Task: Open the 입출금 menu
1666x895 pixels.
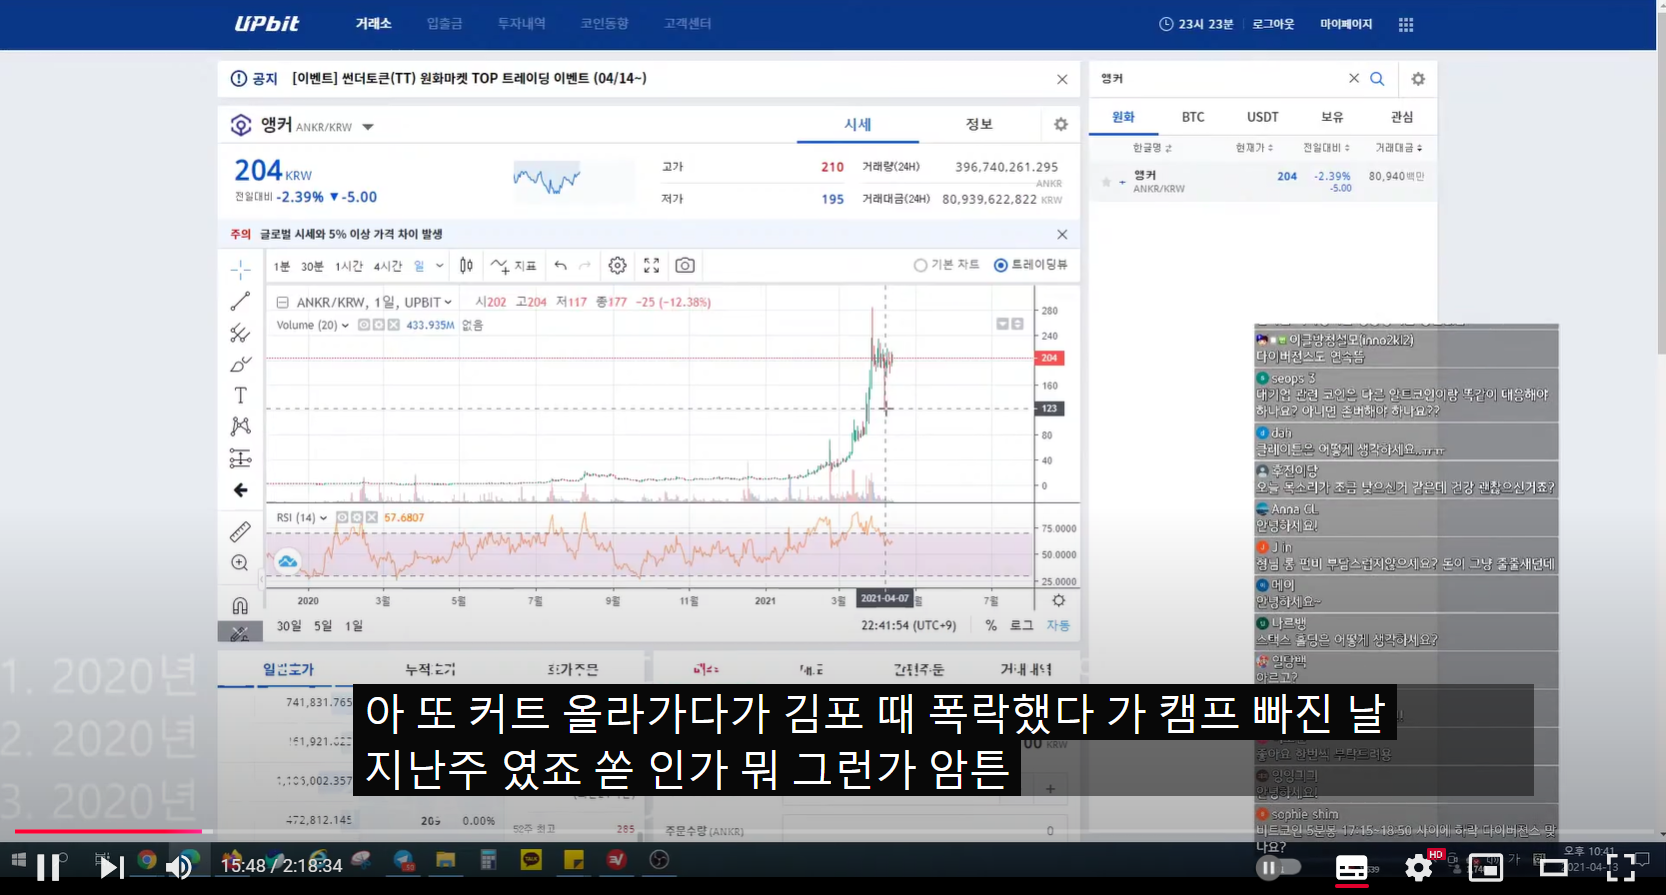Action: click(444, 24)
